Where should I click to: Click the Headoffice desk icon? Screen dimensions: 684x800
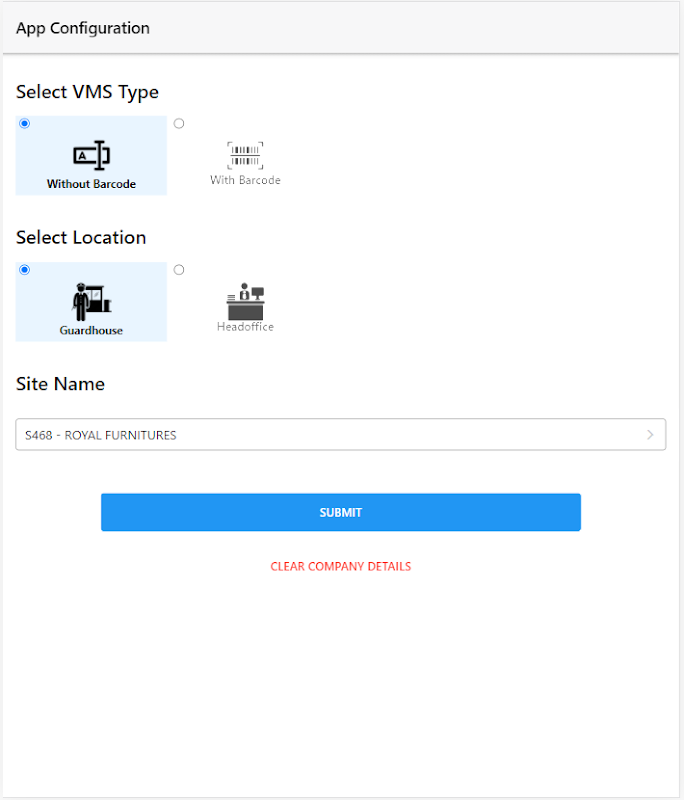pos(245,301)
